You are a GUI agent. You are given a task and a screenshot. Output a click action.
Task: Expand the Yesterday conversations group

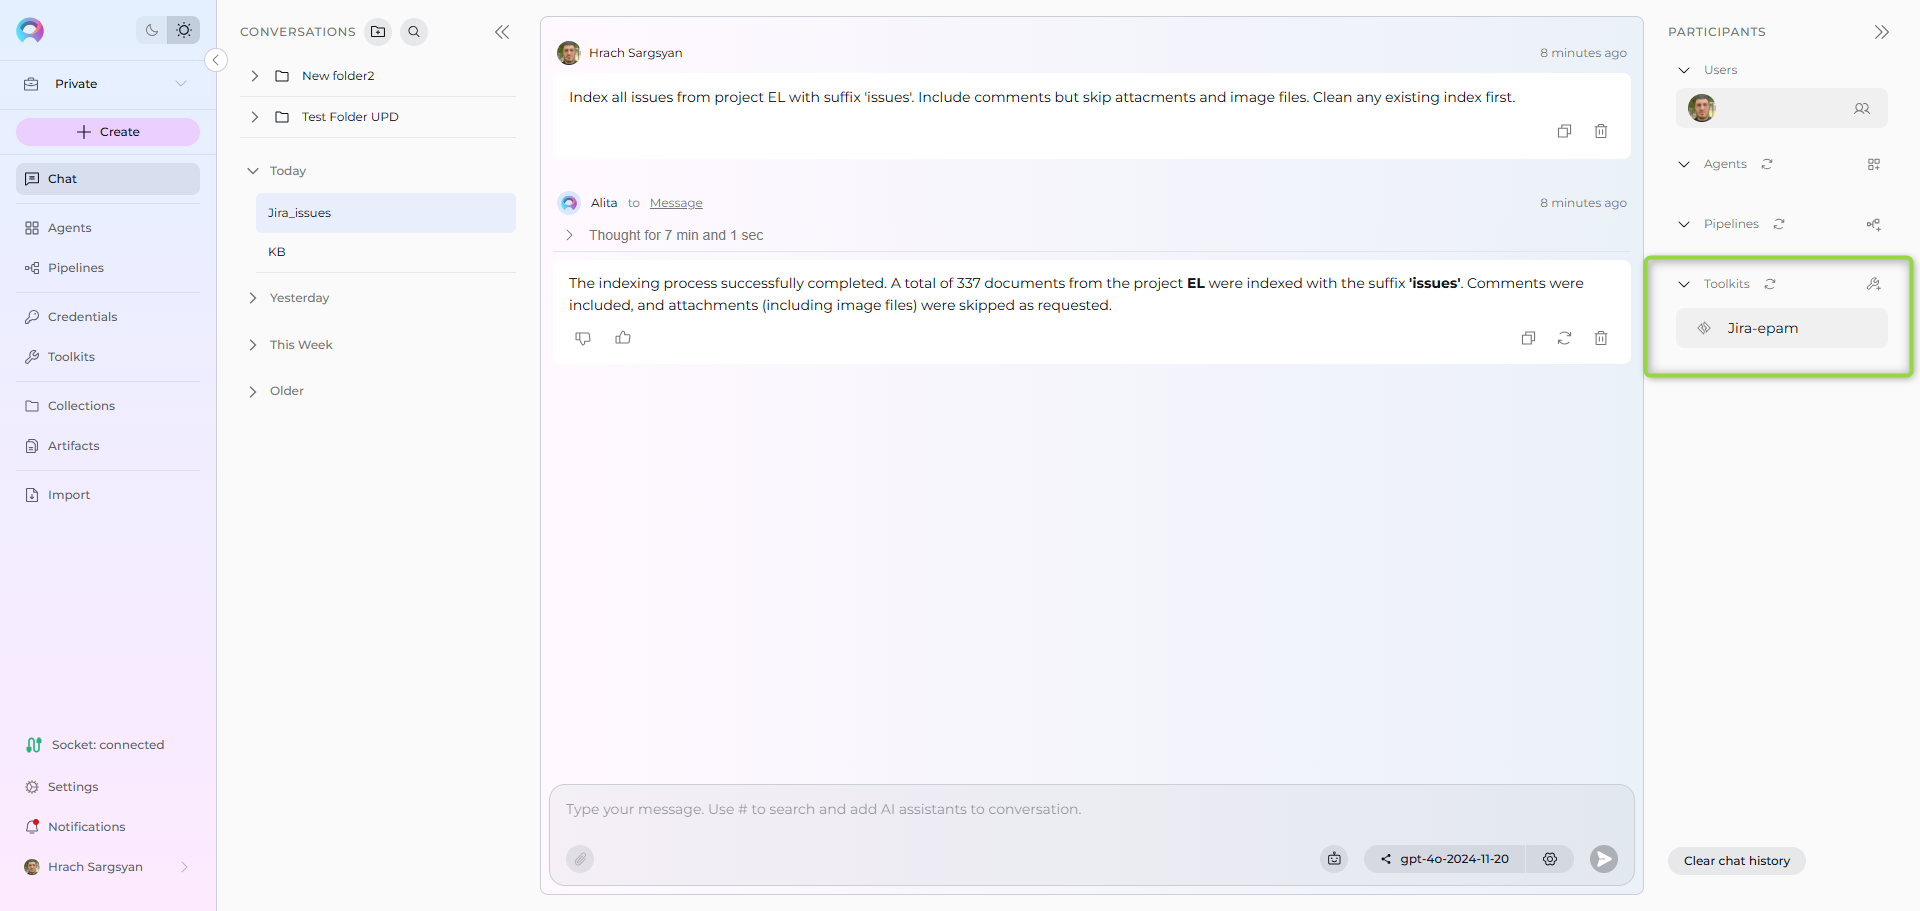pos(253,298)
